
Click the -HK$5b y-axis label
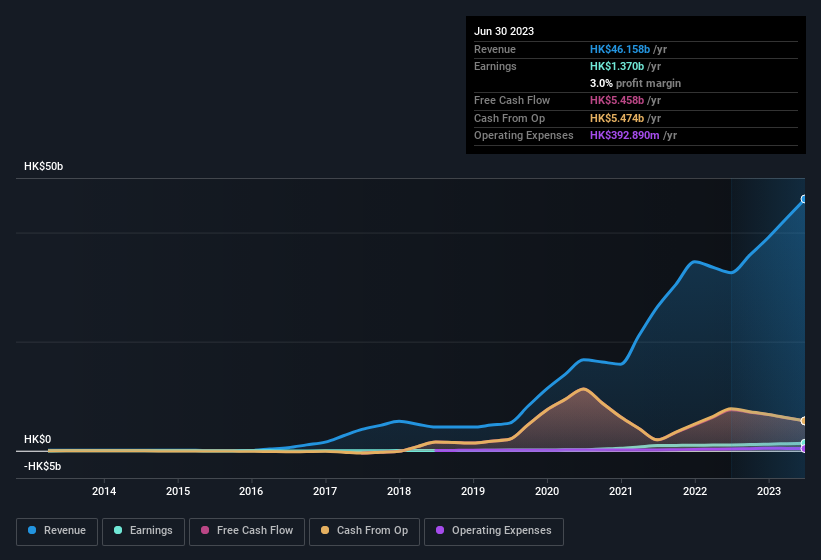(x=42, y=466)
